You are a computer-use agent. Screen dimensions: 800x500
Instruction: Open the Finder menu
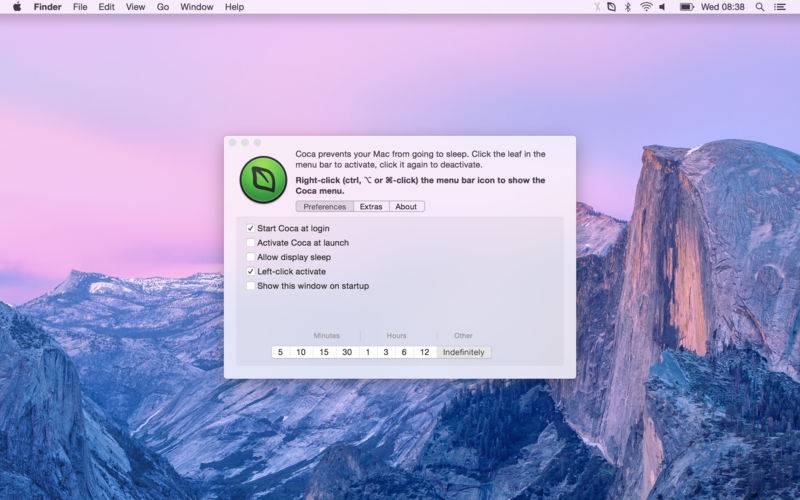pyautogui.click(x=47, y=7)
